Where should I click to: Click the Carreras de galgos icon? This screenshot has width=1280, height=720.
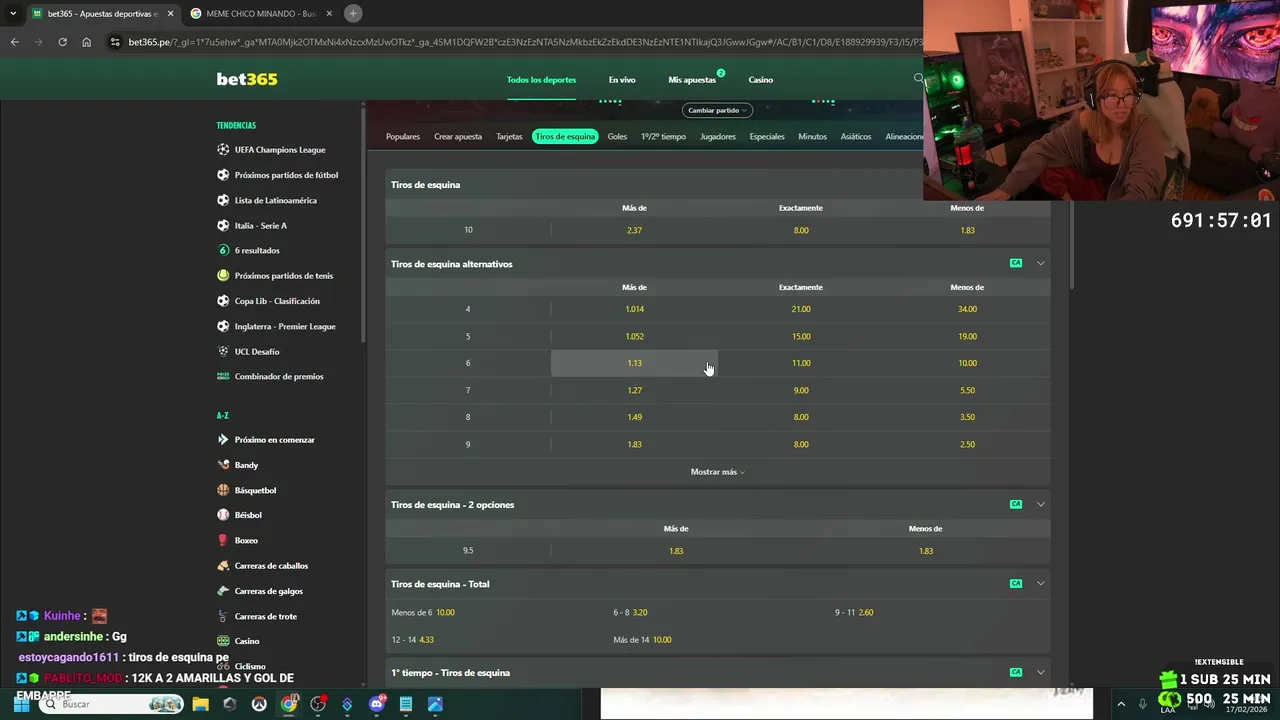coord(223,591)
